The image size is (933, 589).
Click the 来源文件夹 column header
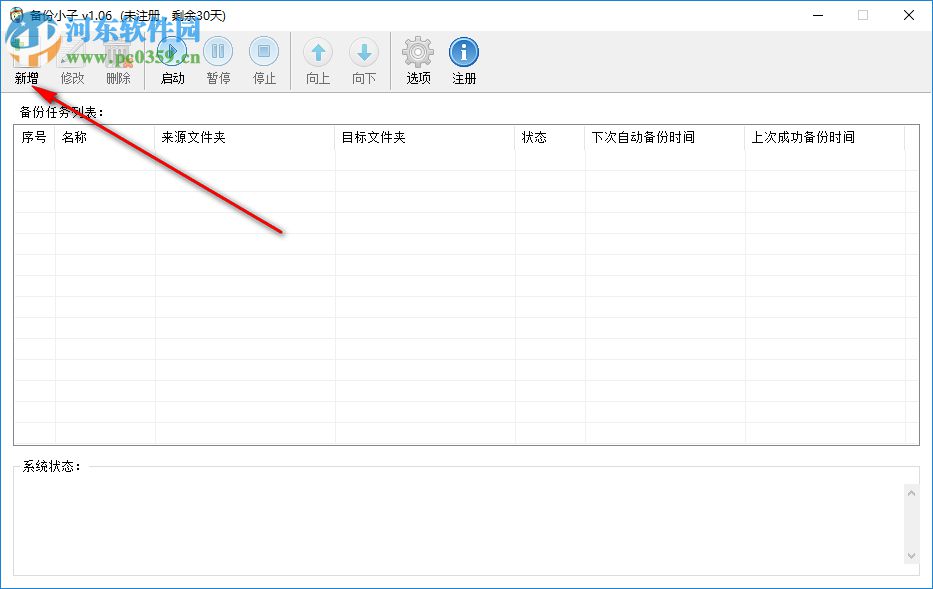click(x=242, y=137)
